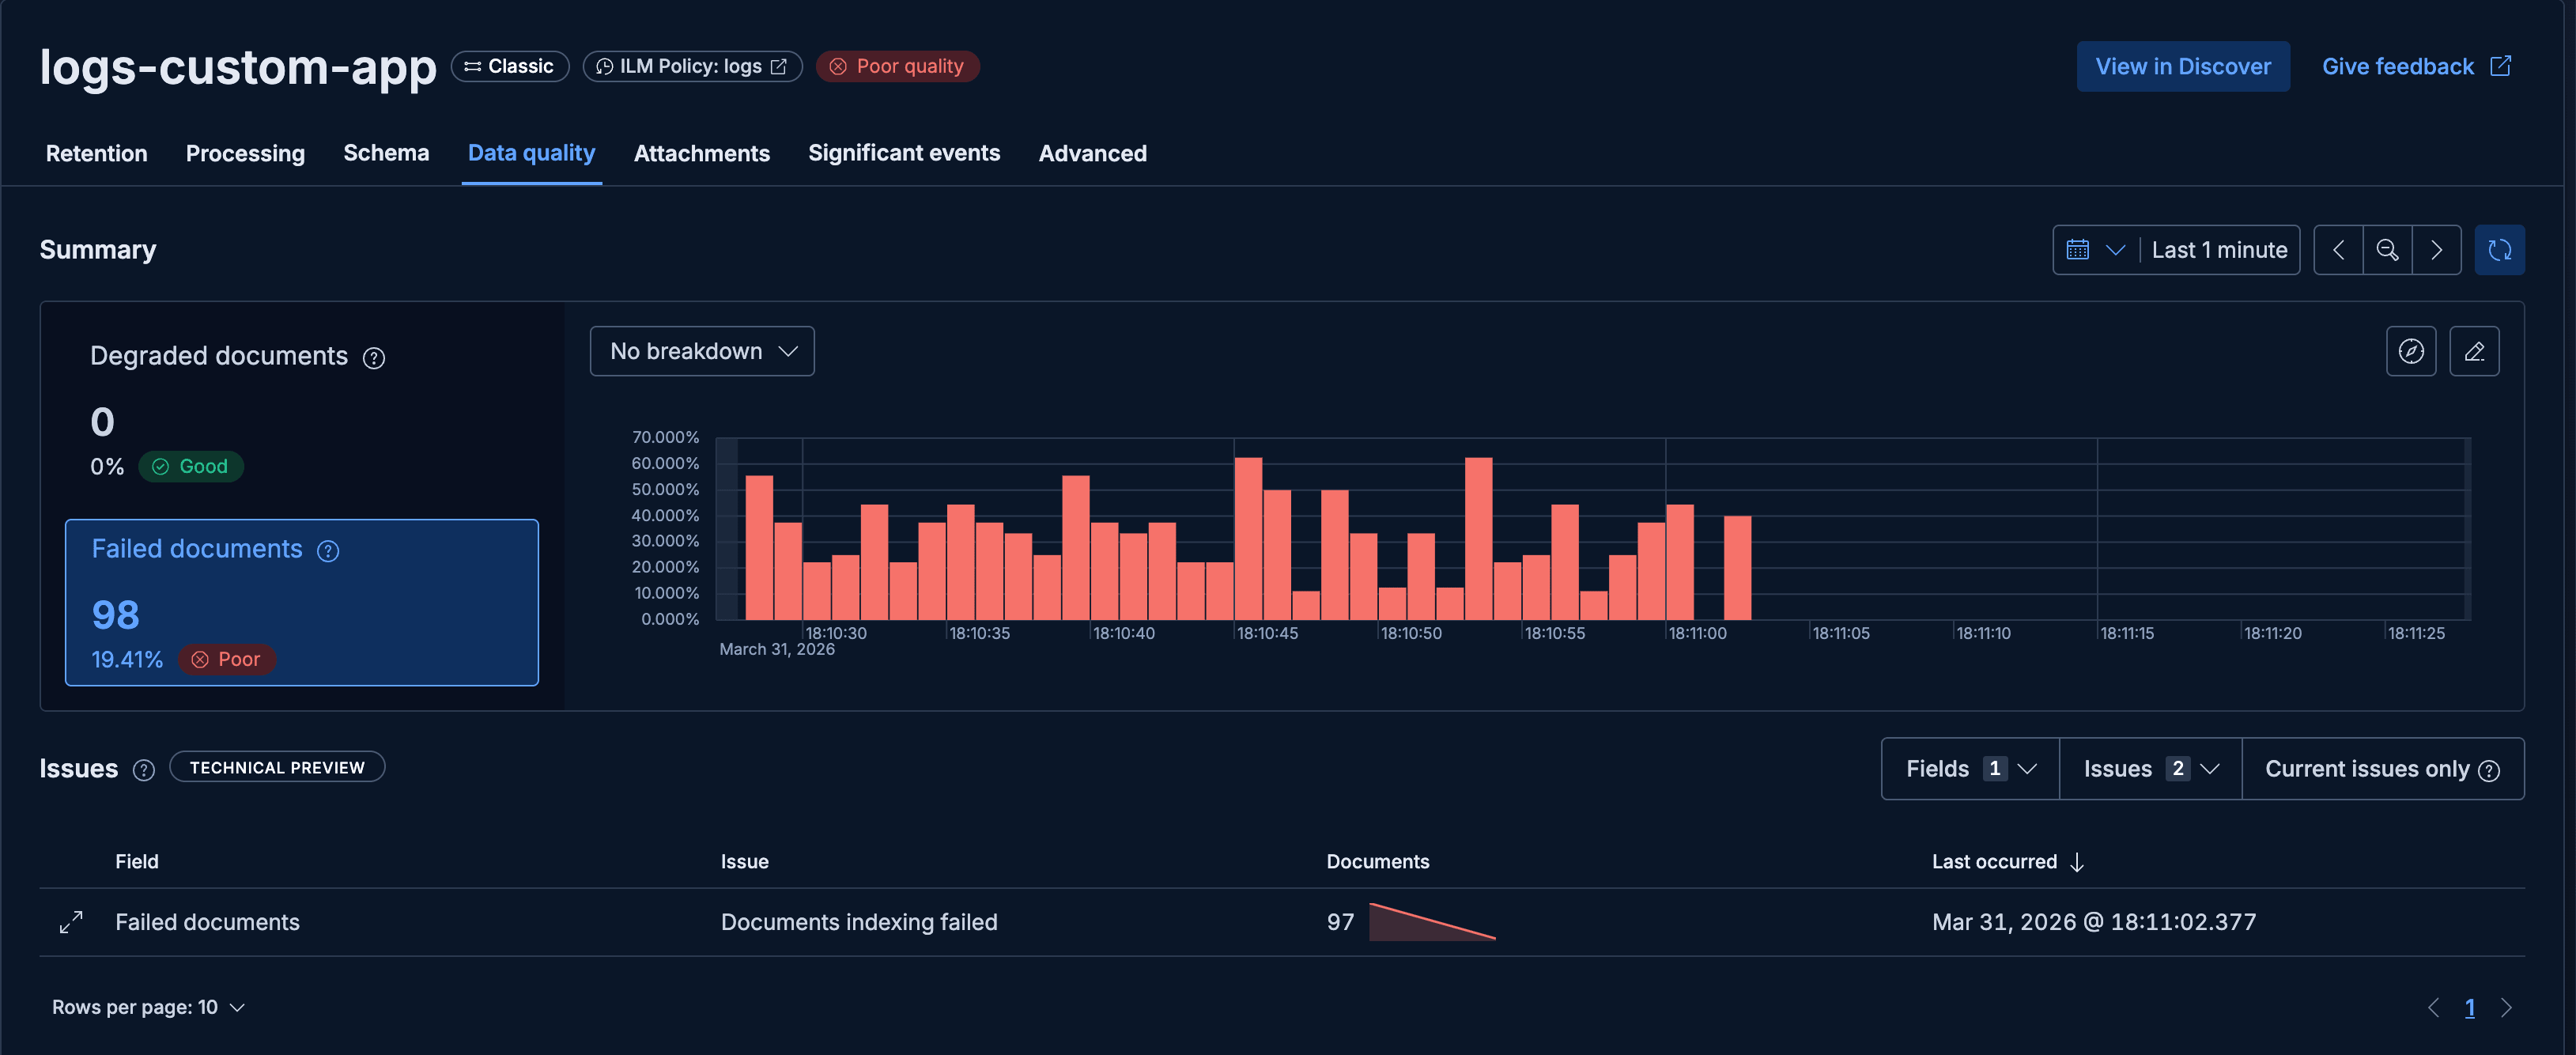
Task: Switch to the Processing tab
Action: [245, 153]
